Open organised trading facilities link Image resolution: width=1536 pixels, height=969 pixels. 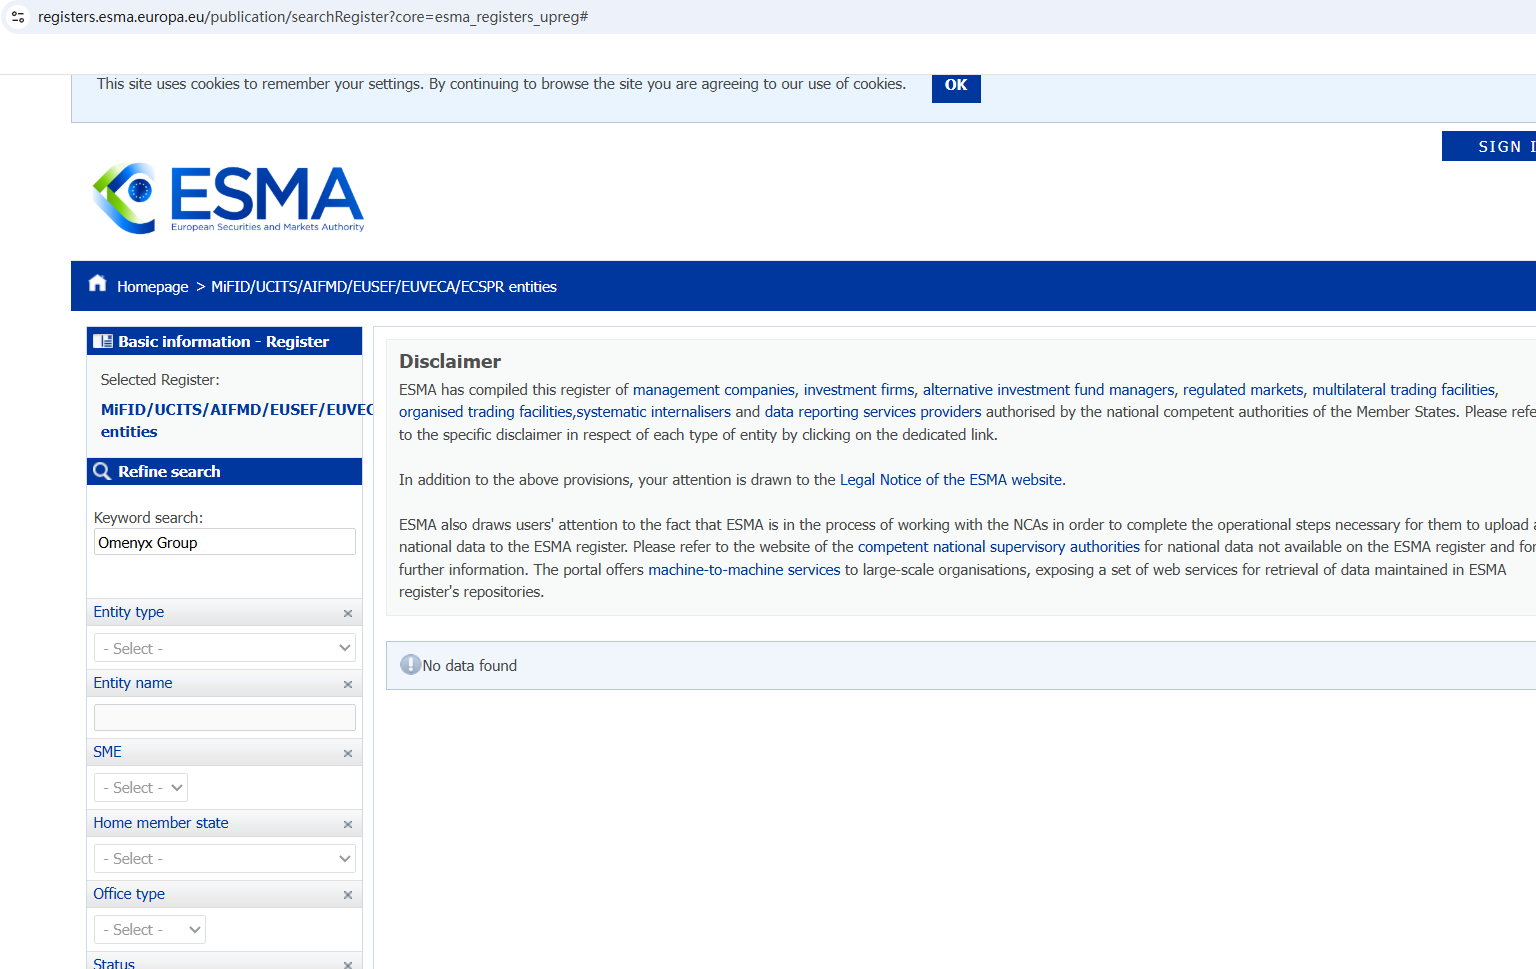(486, 412)
